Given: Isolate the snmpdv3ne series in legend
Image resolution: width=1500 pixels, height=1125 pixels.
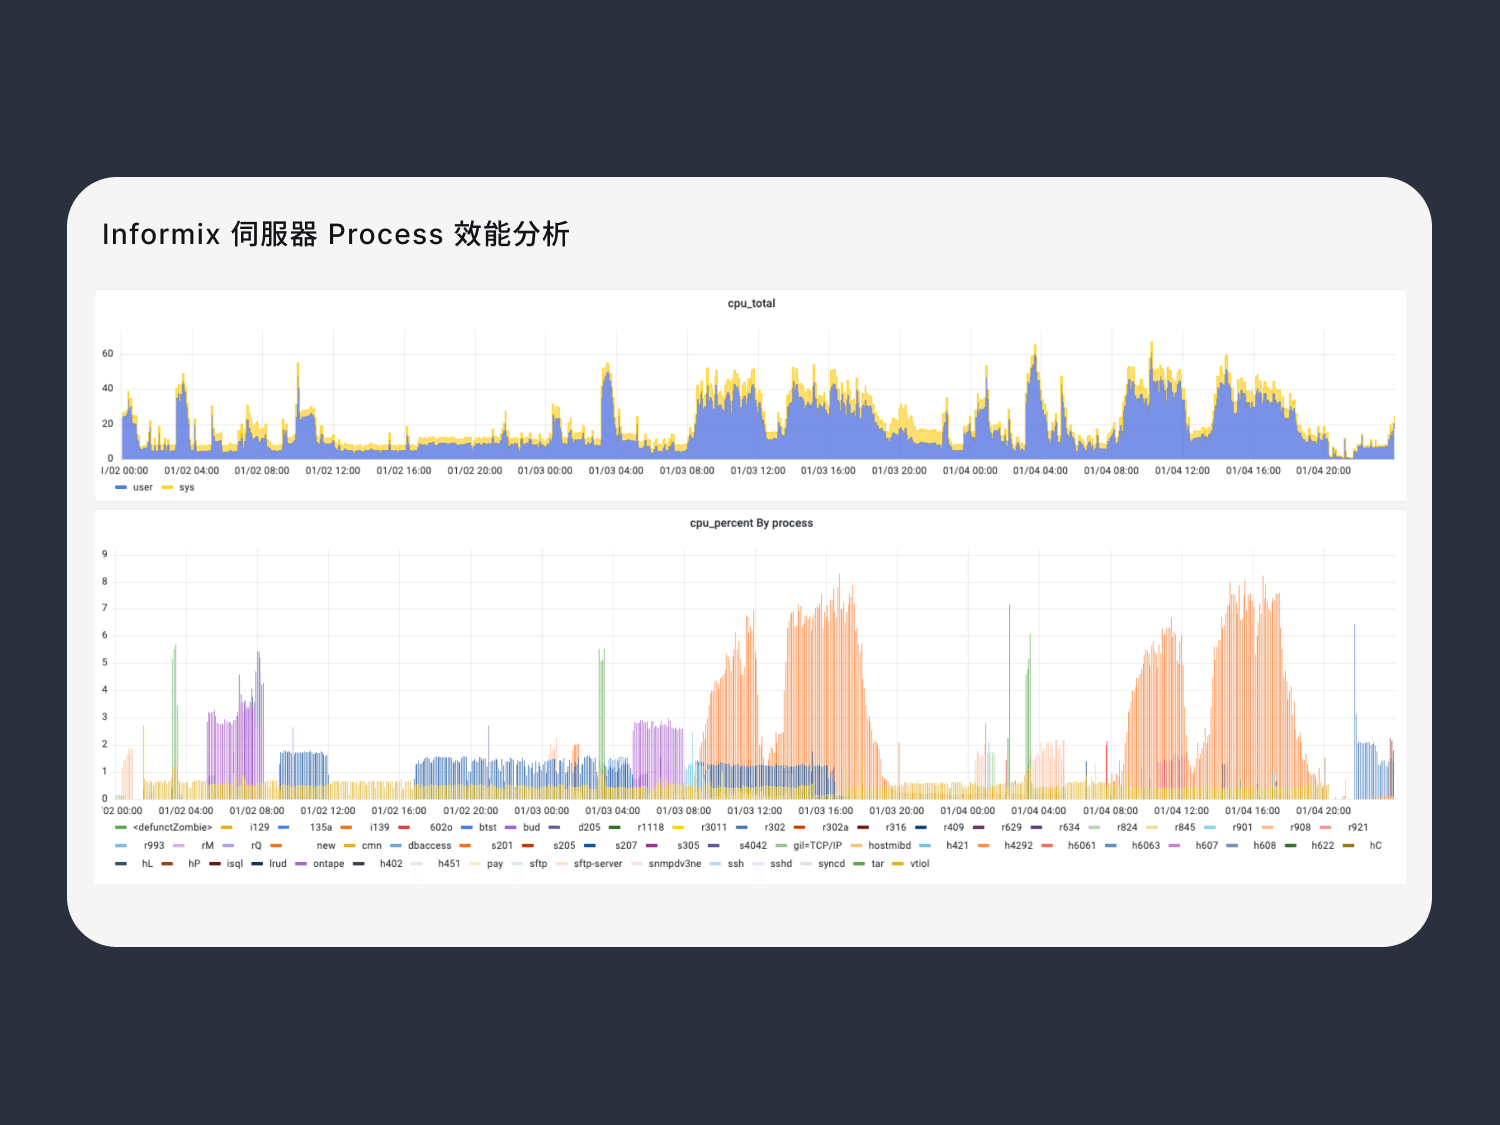Looking at the screenshot, I should 674,864.
